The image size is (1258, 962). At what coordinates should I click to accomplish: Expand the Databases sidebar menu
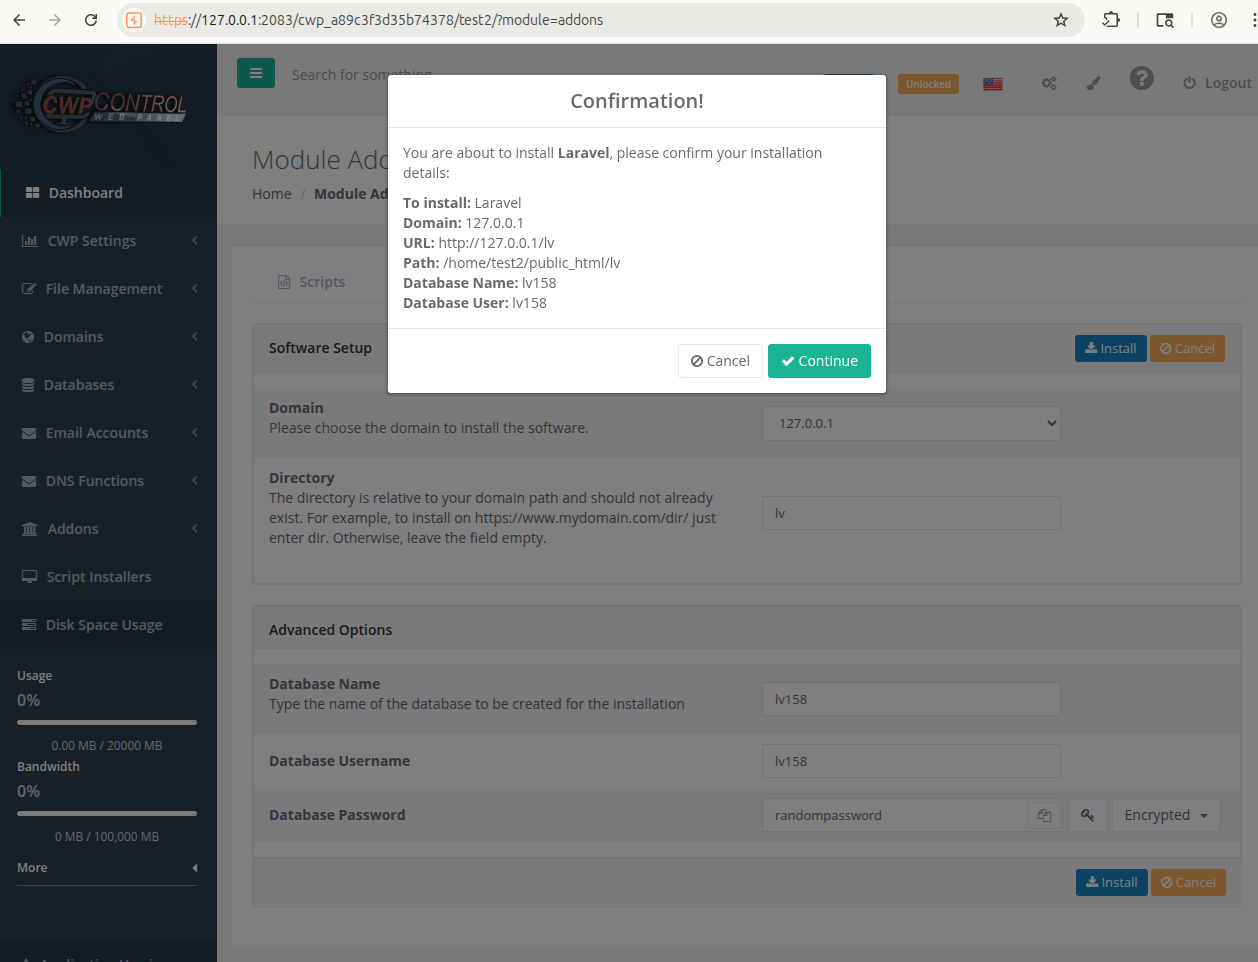(x=108, y=385)
